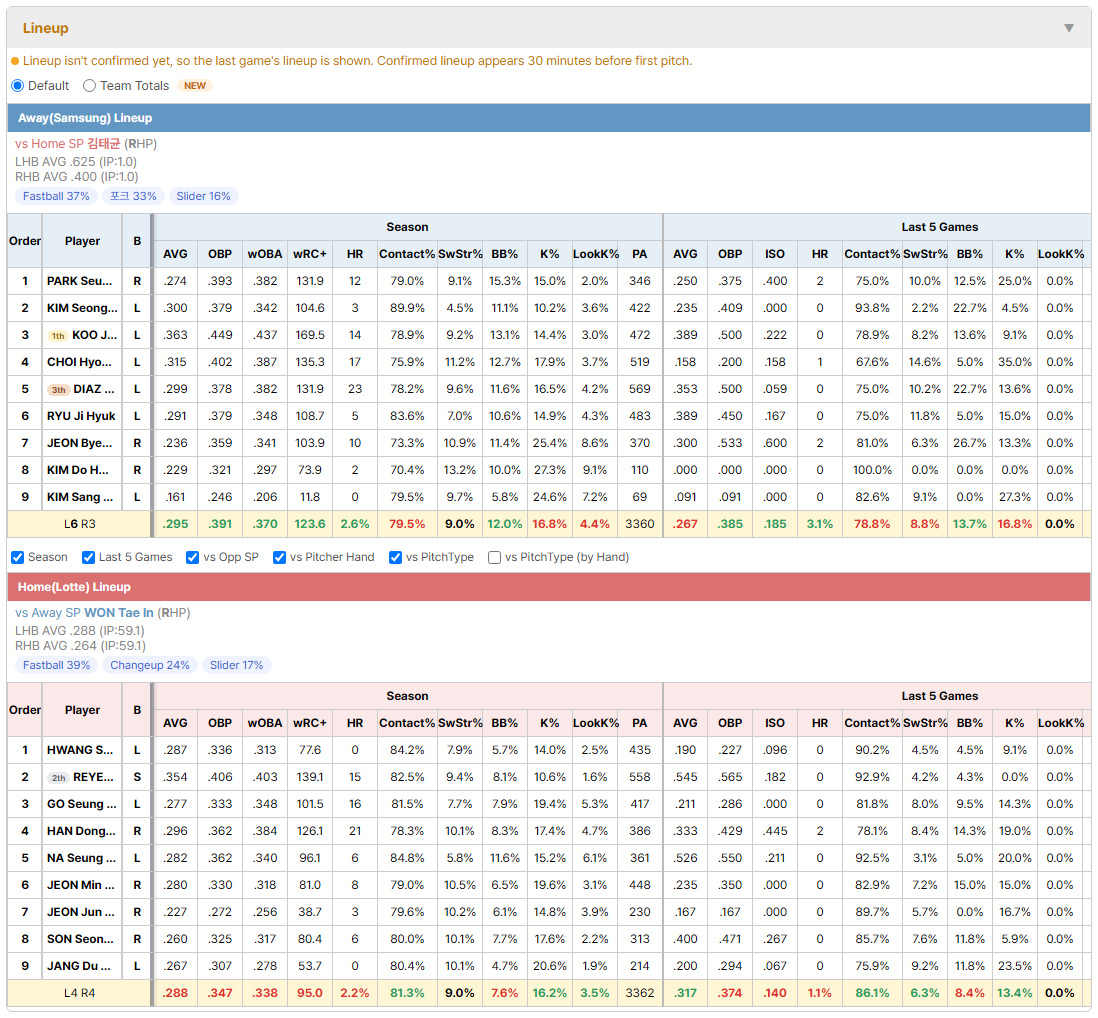Click the 3th badge next to DIAZ

pyautogui.click(x=59, y=390)
